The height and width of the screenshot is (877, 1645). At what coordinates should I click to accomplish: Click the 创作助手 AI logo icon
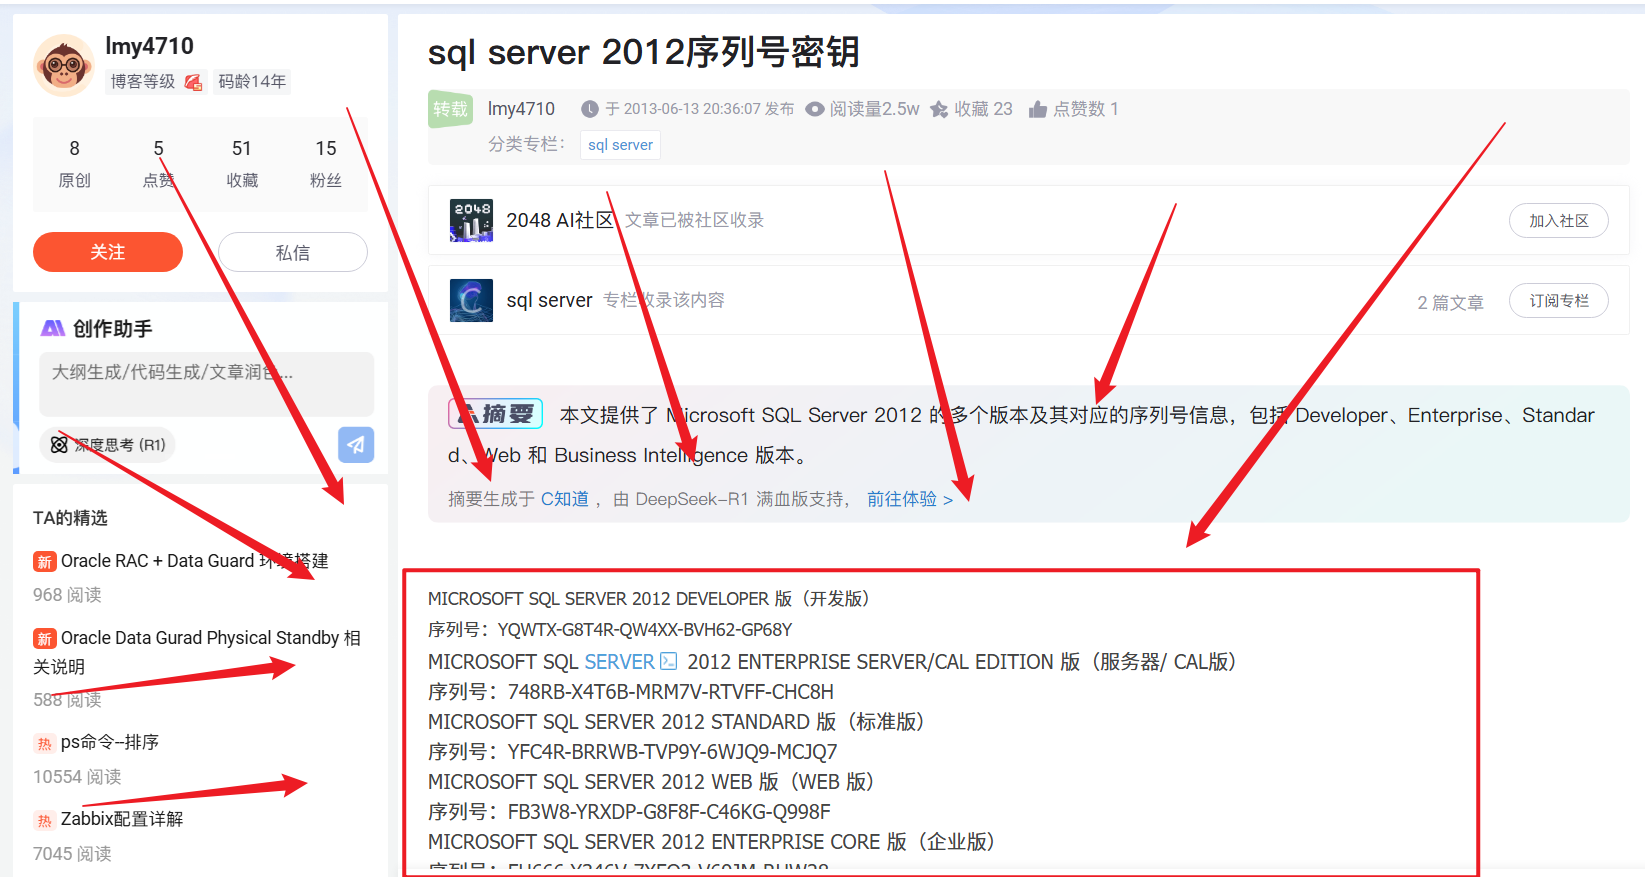(53, 329)
